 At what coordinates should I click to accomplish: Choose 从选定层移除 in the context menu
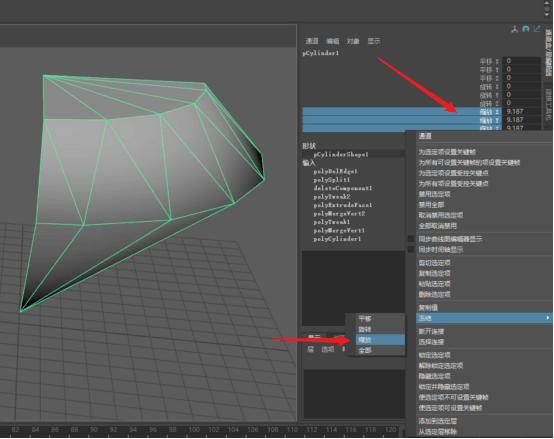(x=437, y=432)
